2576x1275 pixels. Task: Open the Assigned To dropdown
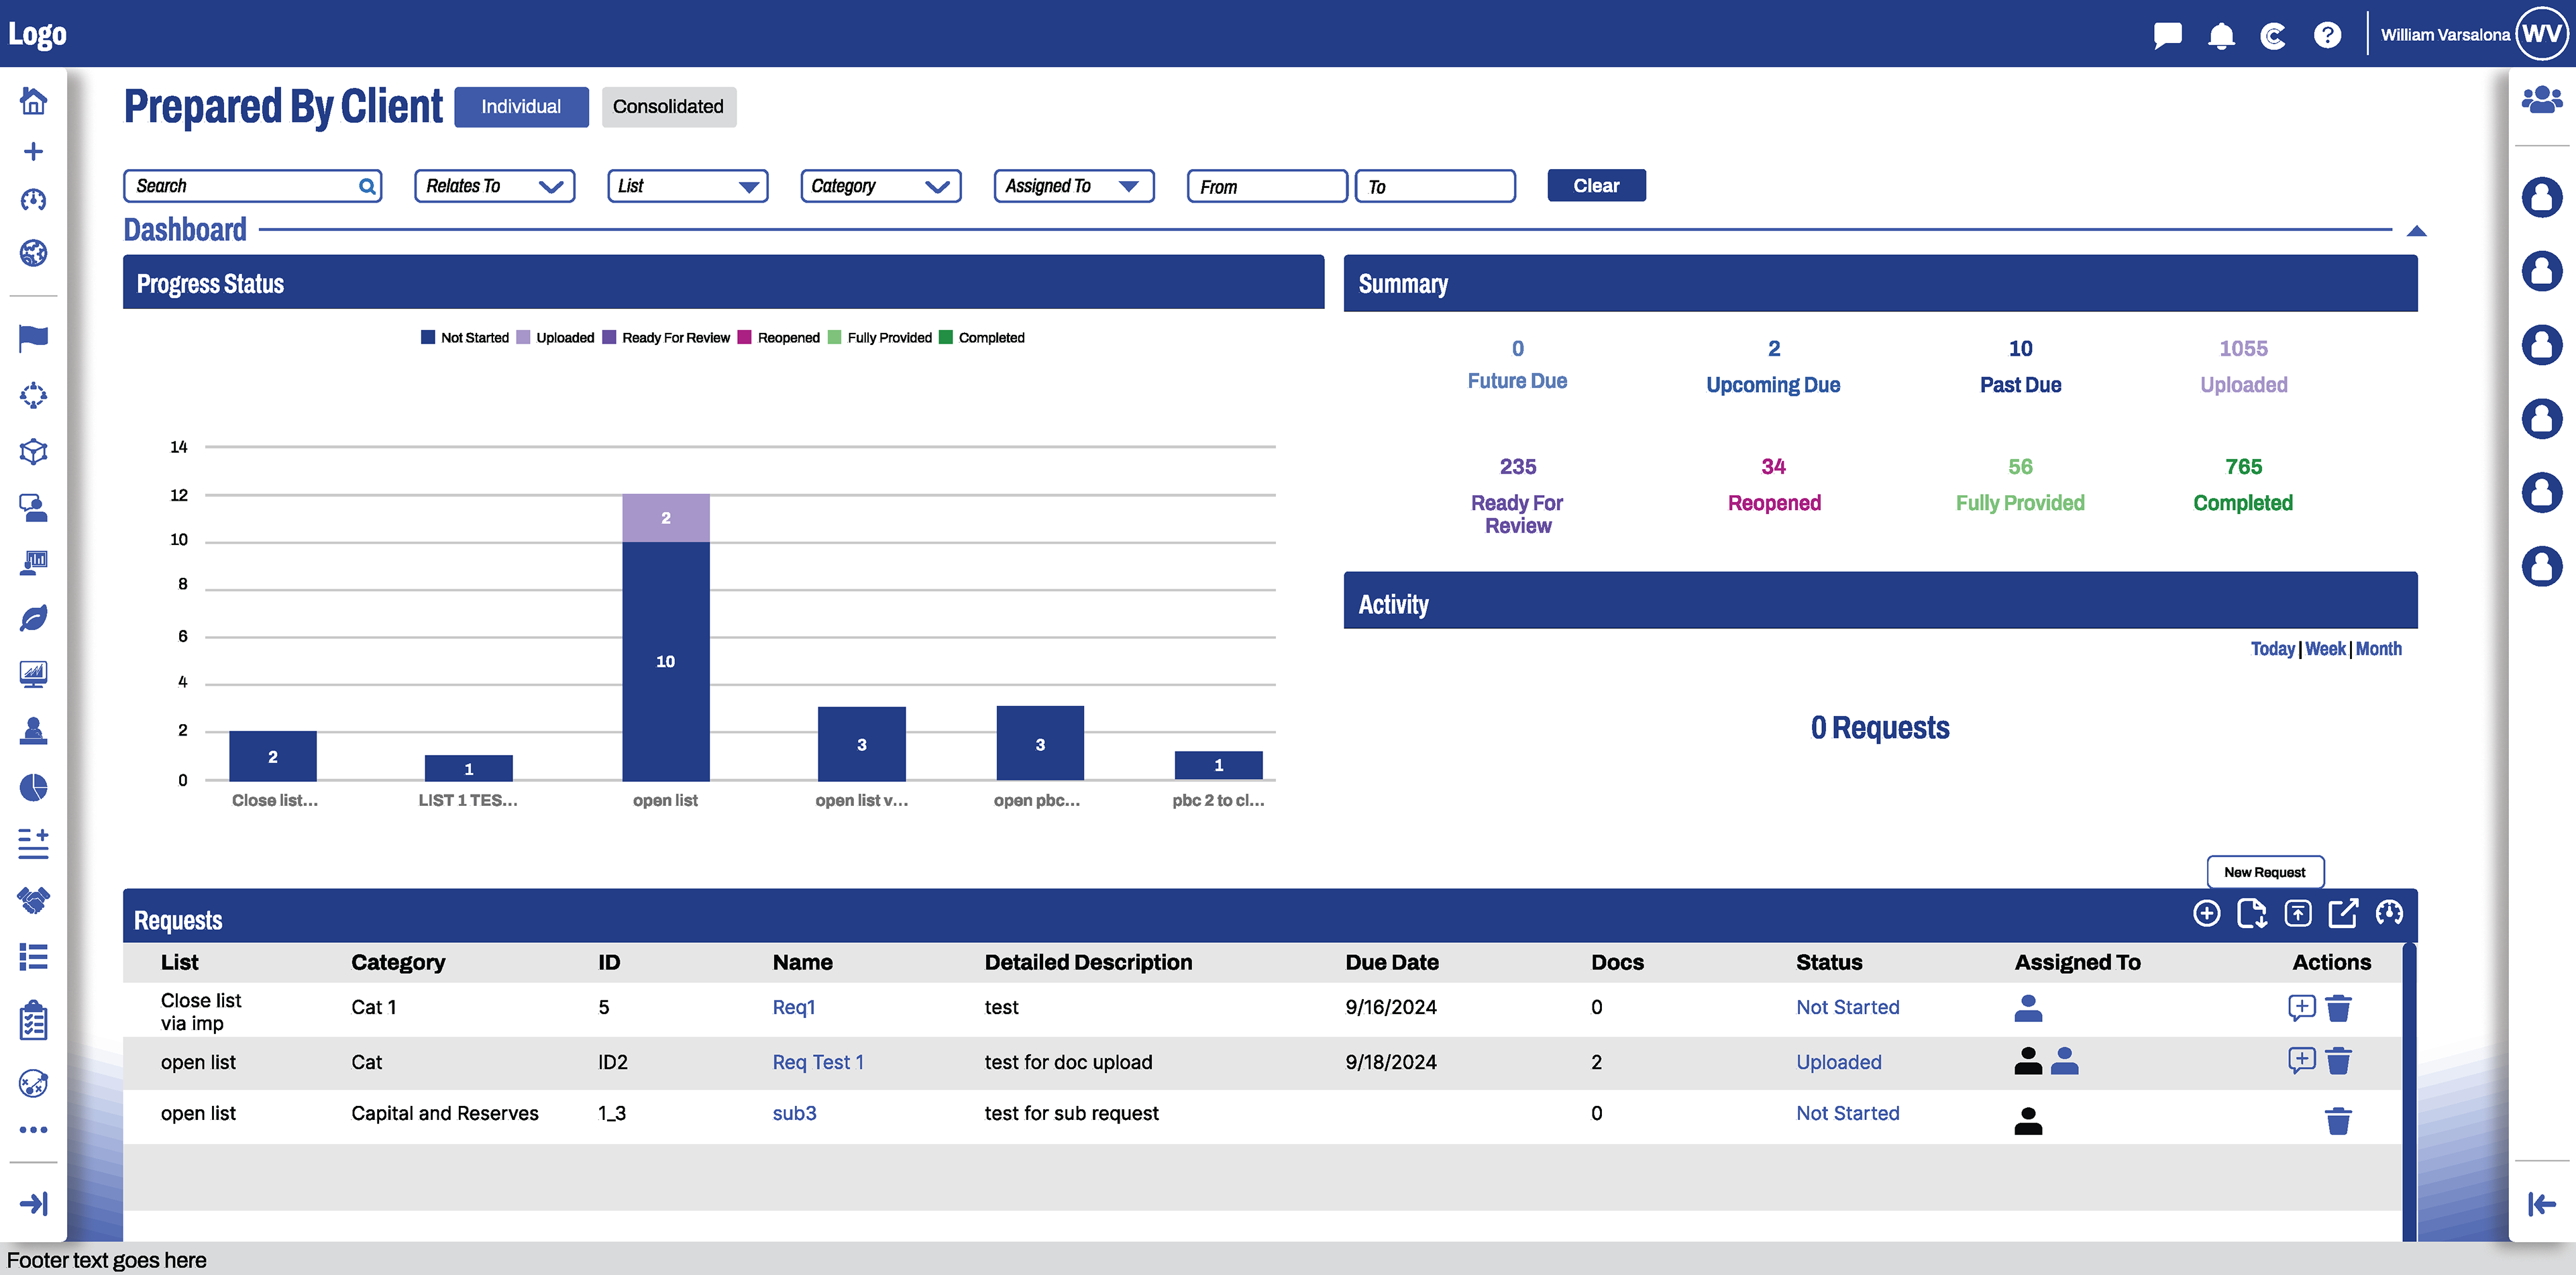pyautogui.click(x=1074, y=186)
